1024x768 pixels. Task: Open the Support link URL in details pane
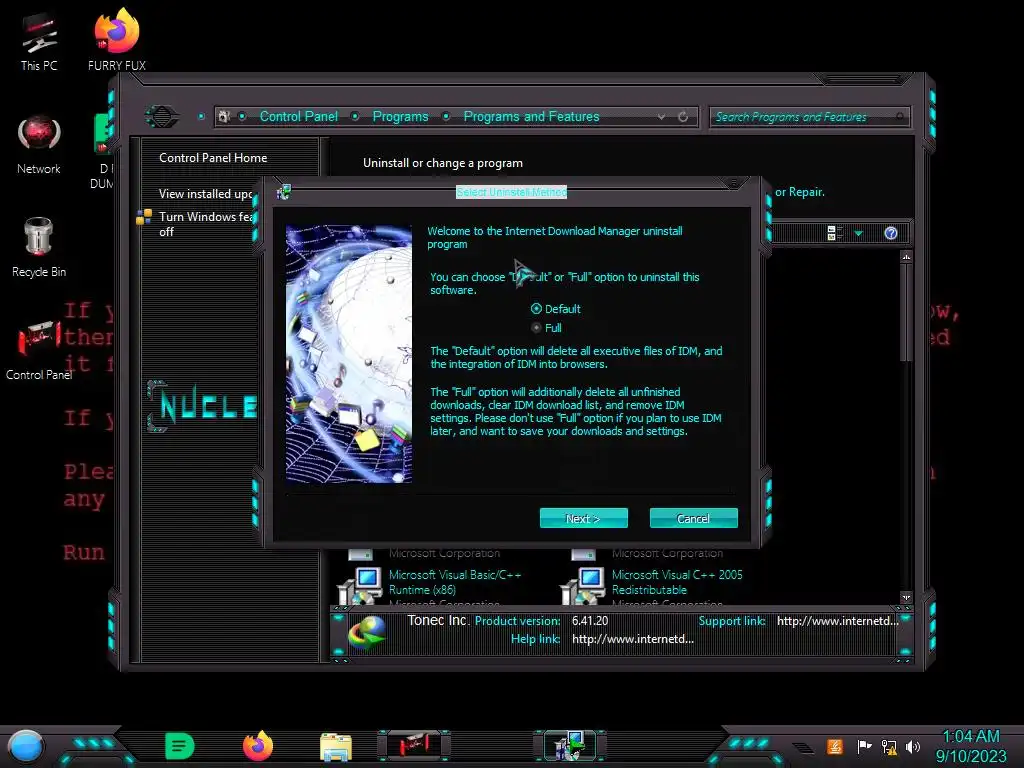click(x=838, y=621)
